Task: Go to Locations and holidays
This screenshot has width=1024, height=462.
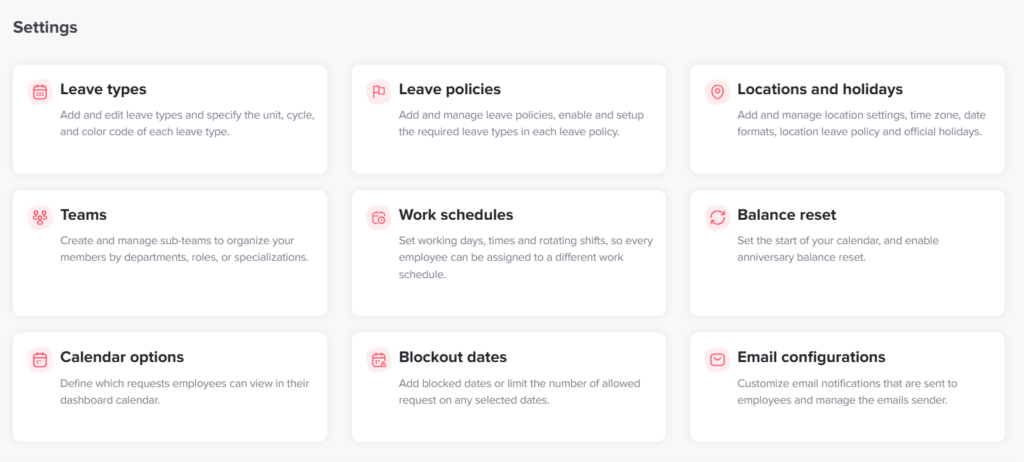Action: [x=819, y=90]
